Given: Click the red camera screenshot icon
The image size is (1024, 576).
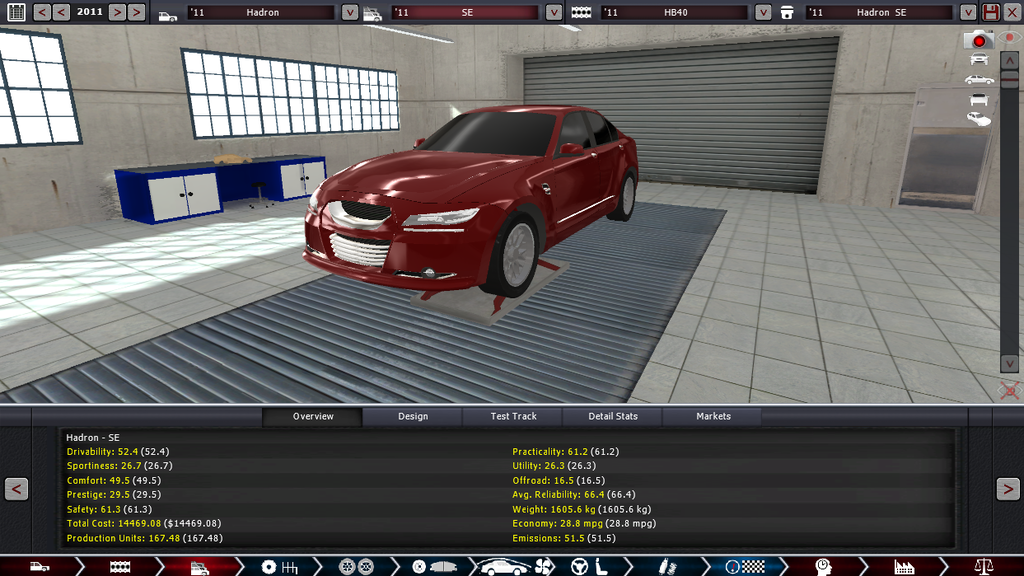Looking at the screenshot, I should click(x=978, y=40).
